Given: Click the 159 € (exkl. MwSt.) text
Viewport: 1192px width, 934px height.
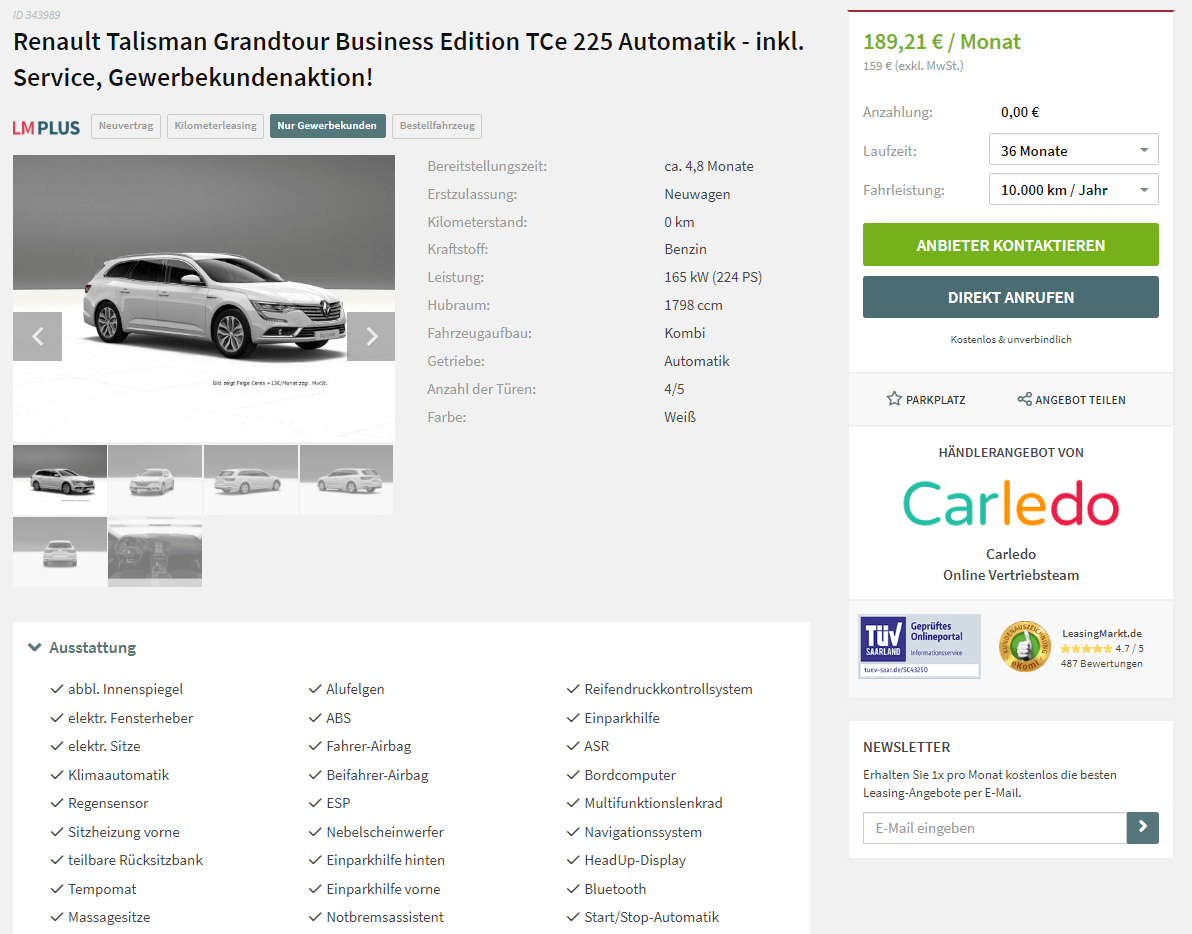Looking at the screenshot, I should (913, 66).
